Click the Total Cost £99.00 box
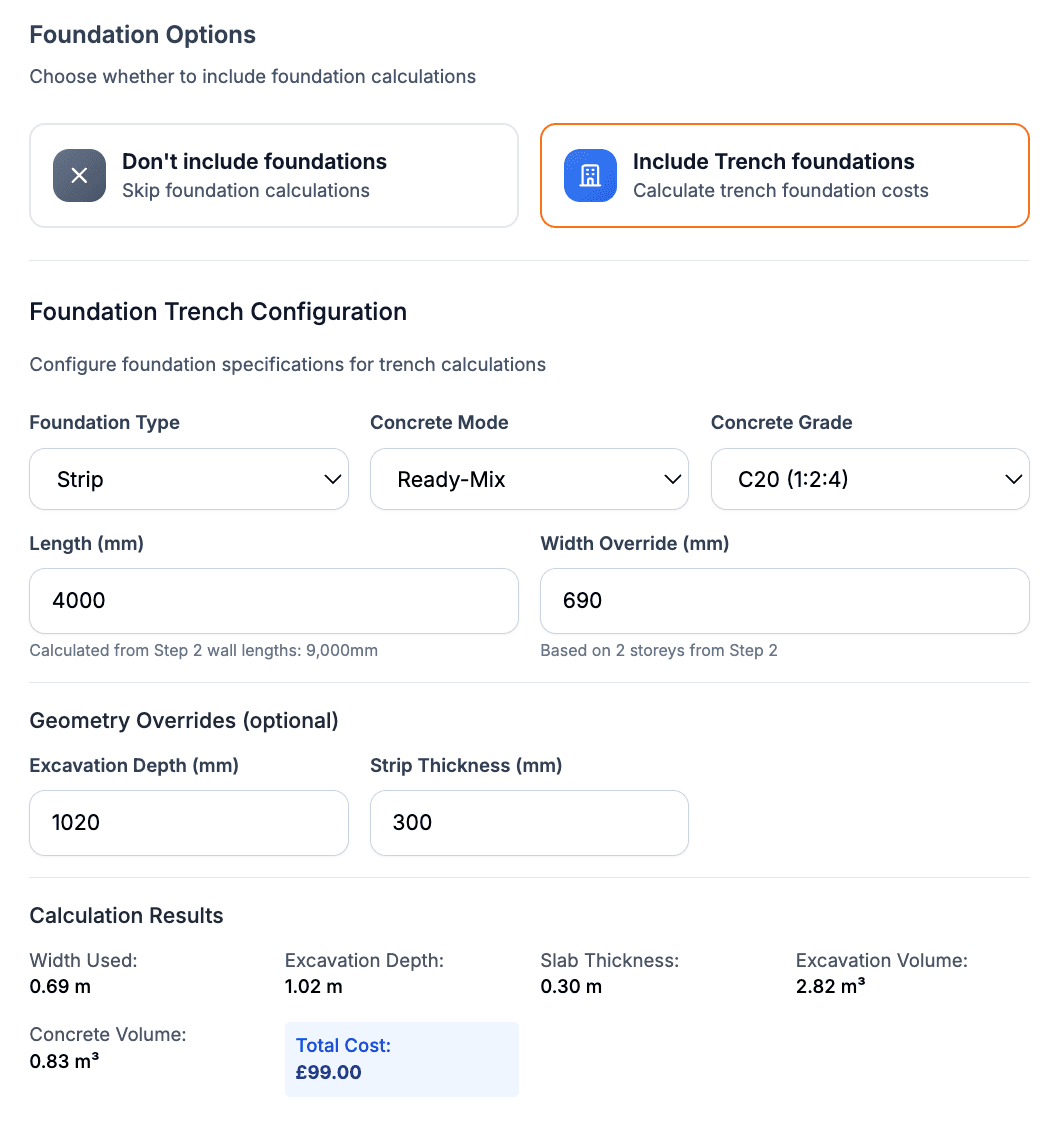The image size is (1056, 1132). click(x=401, y=1059)
